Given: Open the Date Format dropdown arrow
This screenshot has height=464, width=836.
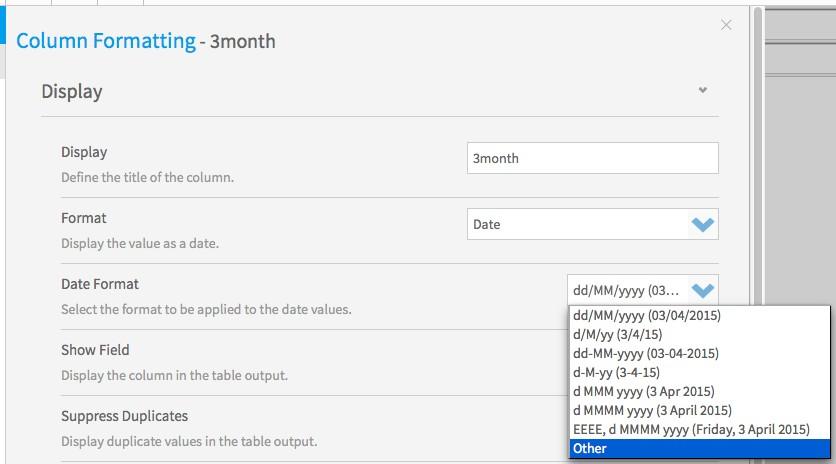Looking at the screenshot, I should tap(702, 291).
